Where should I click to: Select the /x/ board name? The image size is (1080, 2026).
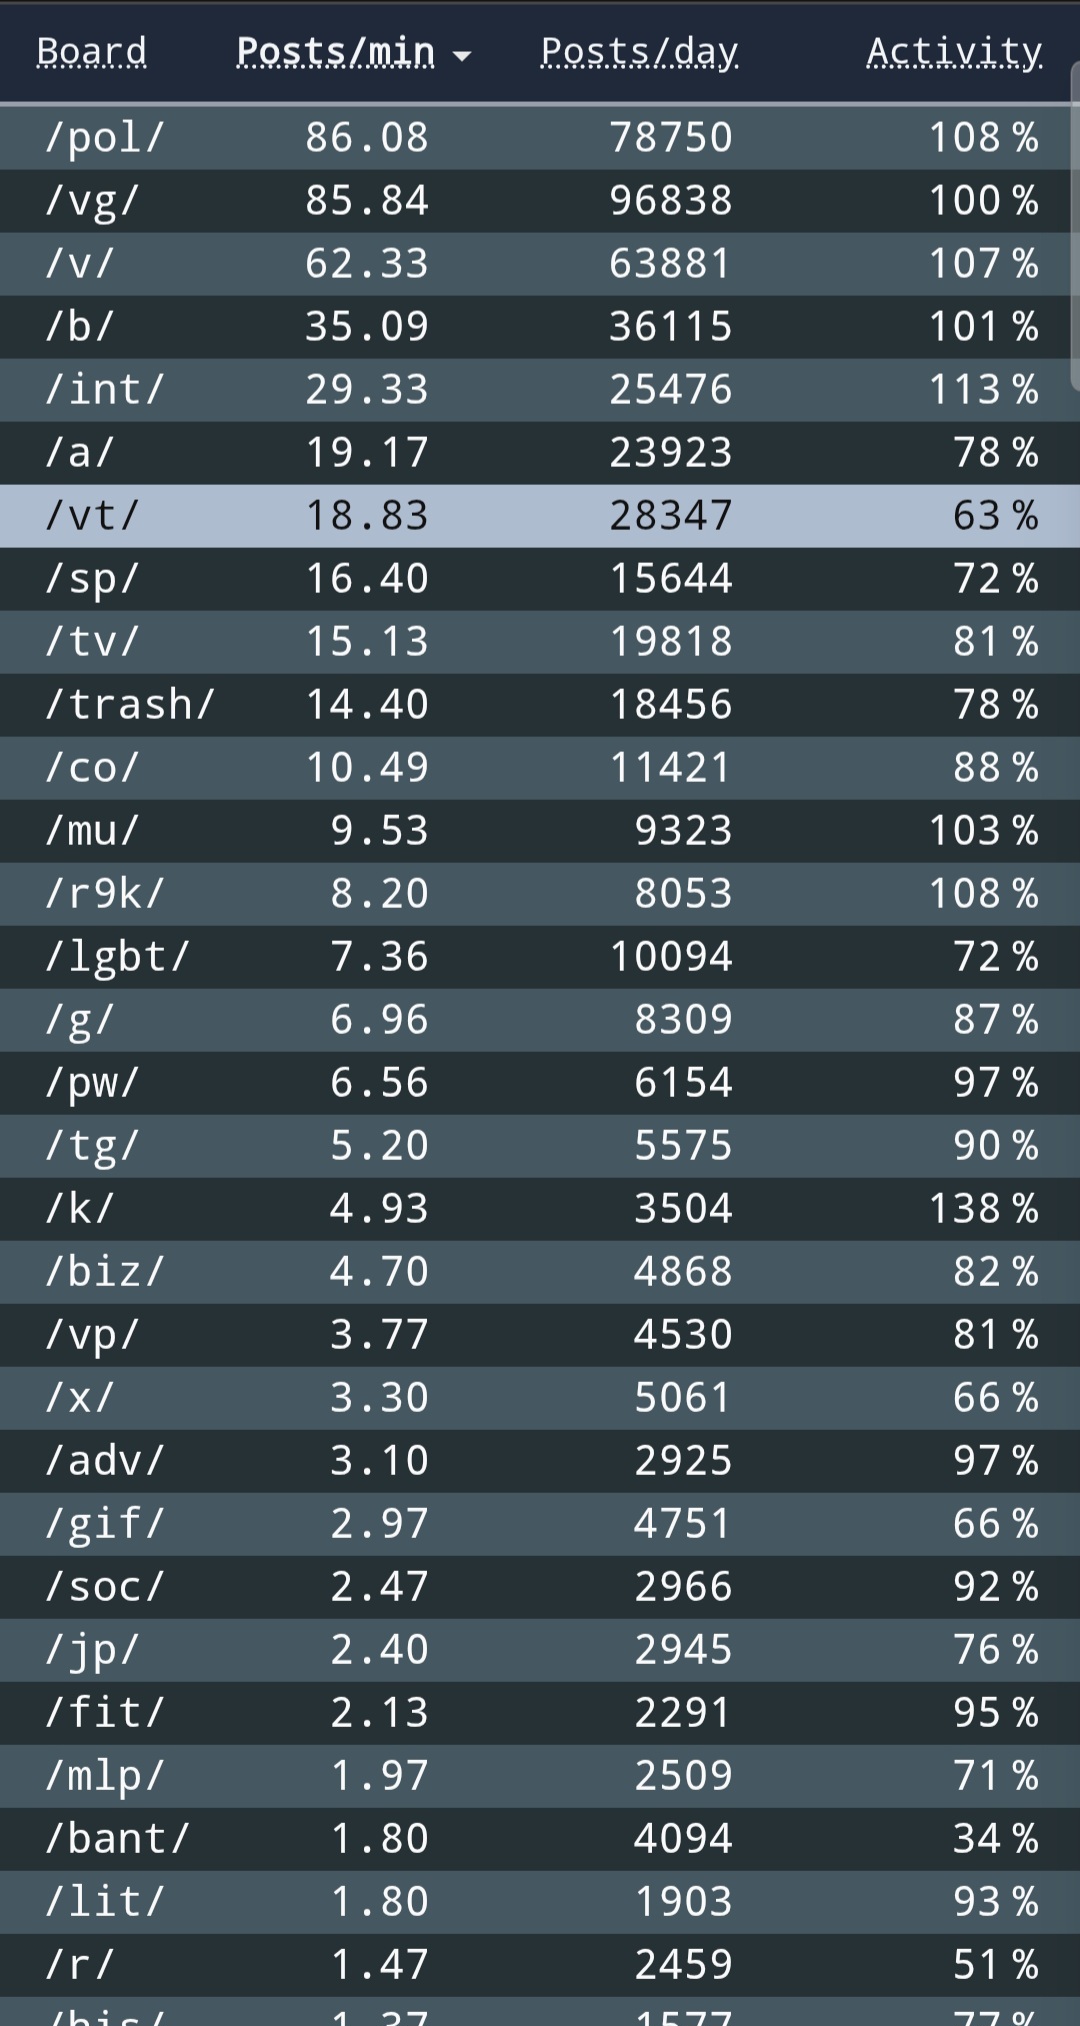pos(80,1397)
